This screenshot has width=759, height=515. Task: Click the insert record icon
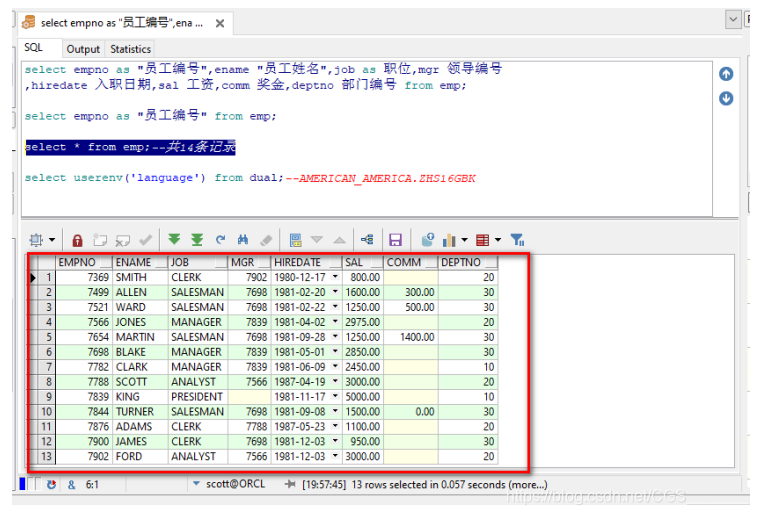pos(100,240)
